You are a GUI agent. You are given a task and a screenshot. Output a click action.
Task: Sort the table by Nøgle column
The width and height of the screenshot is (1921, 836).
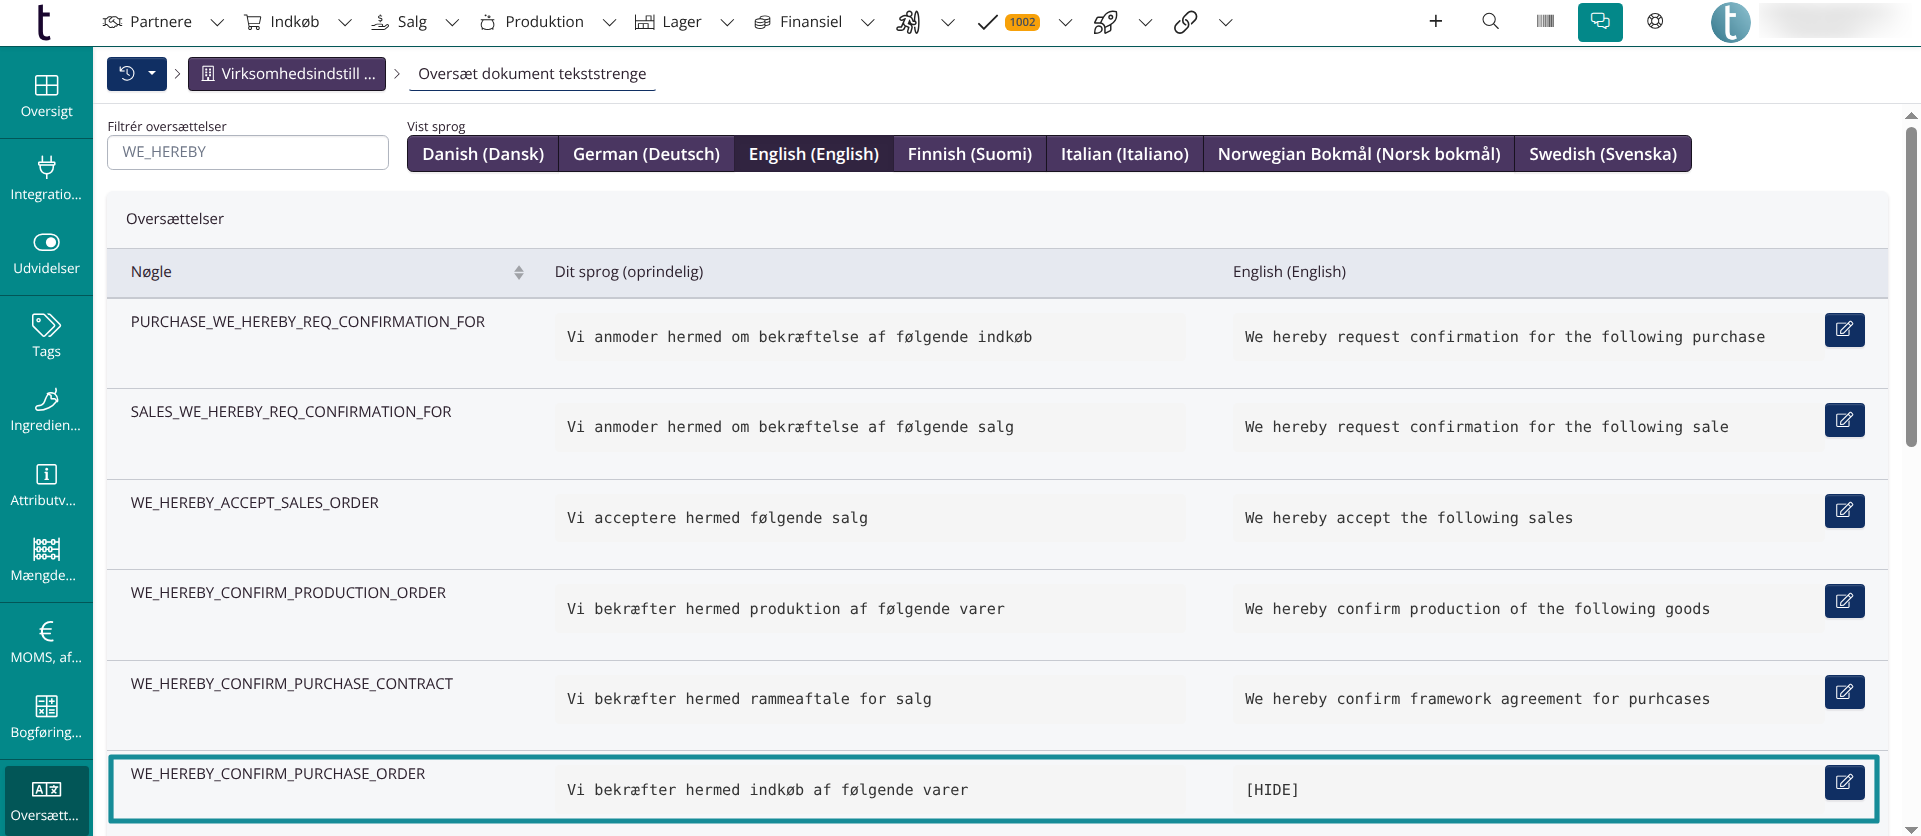pyautogui.click(x=518, y=272)
